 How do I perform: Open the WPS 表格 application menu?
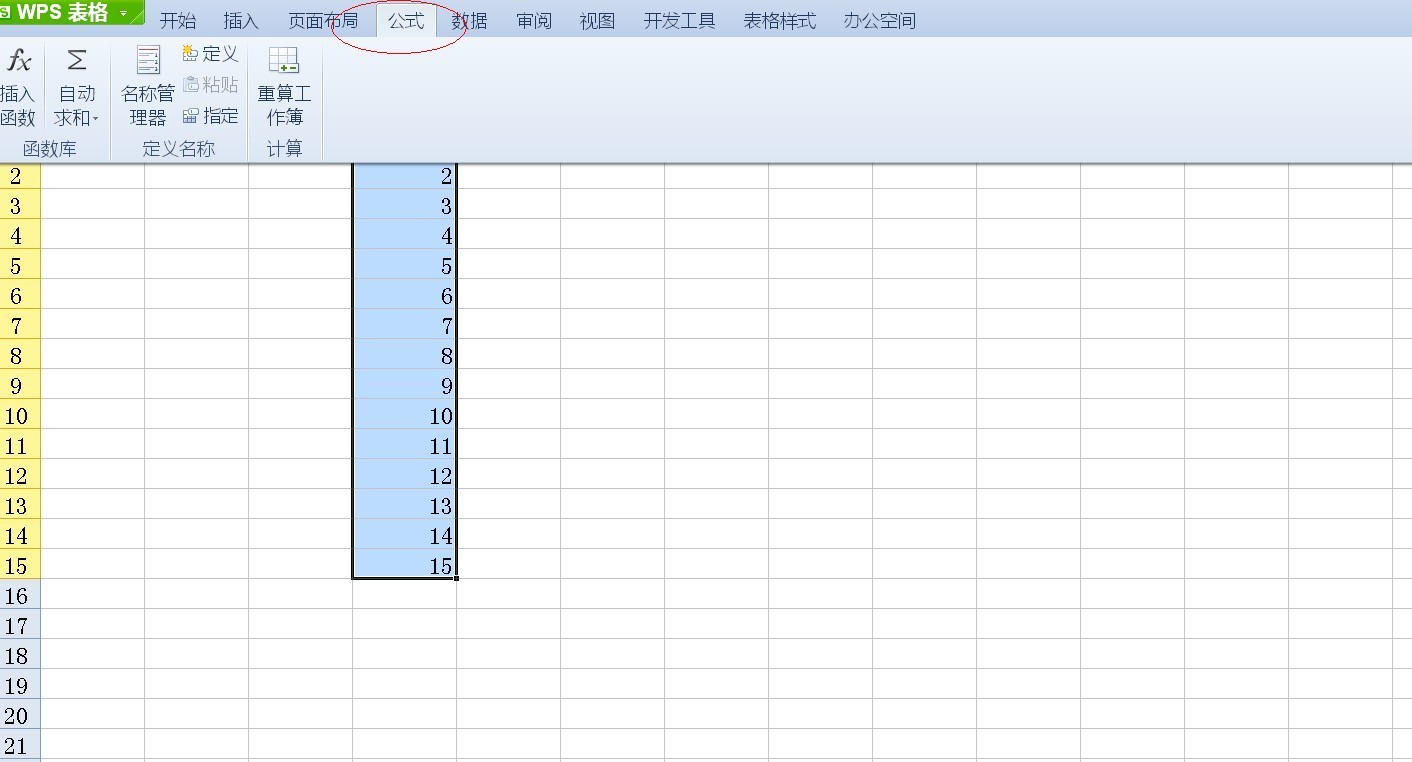71,12
